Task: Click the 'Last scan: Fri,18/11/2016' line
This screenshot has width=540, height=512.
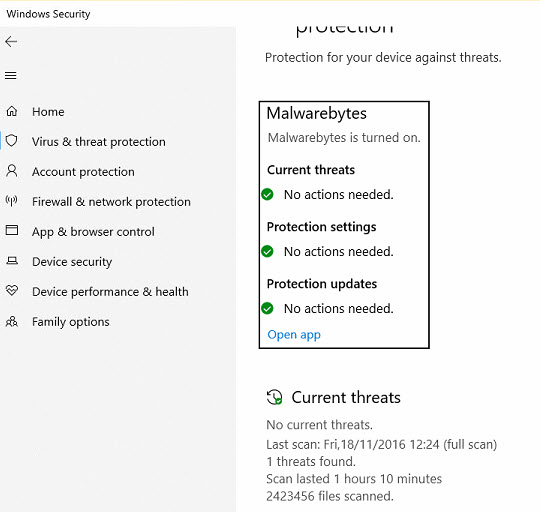Action: [x=382, y=444]
